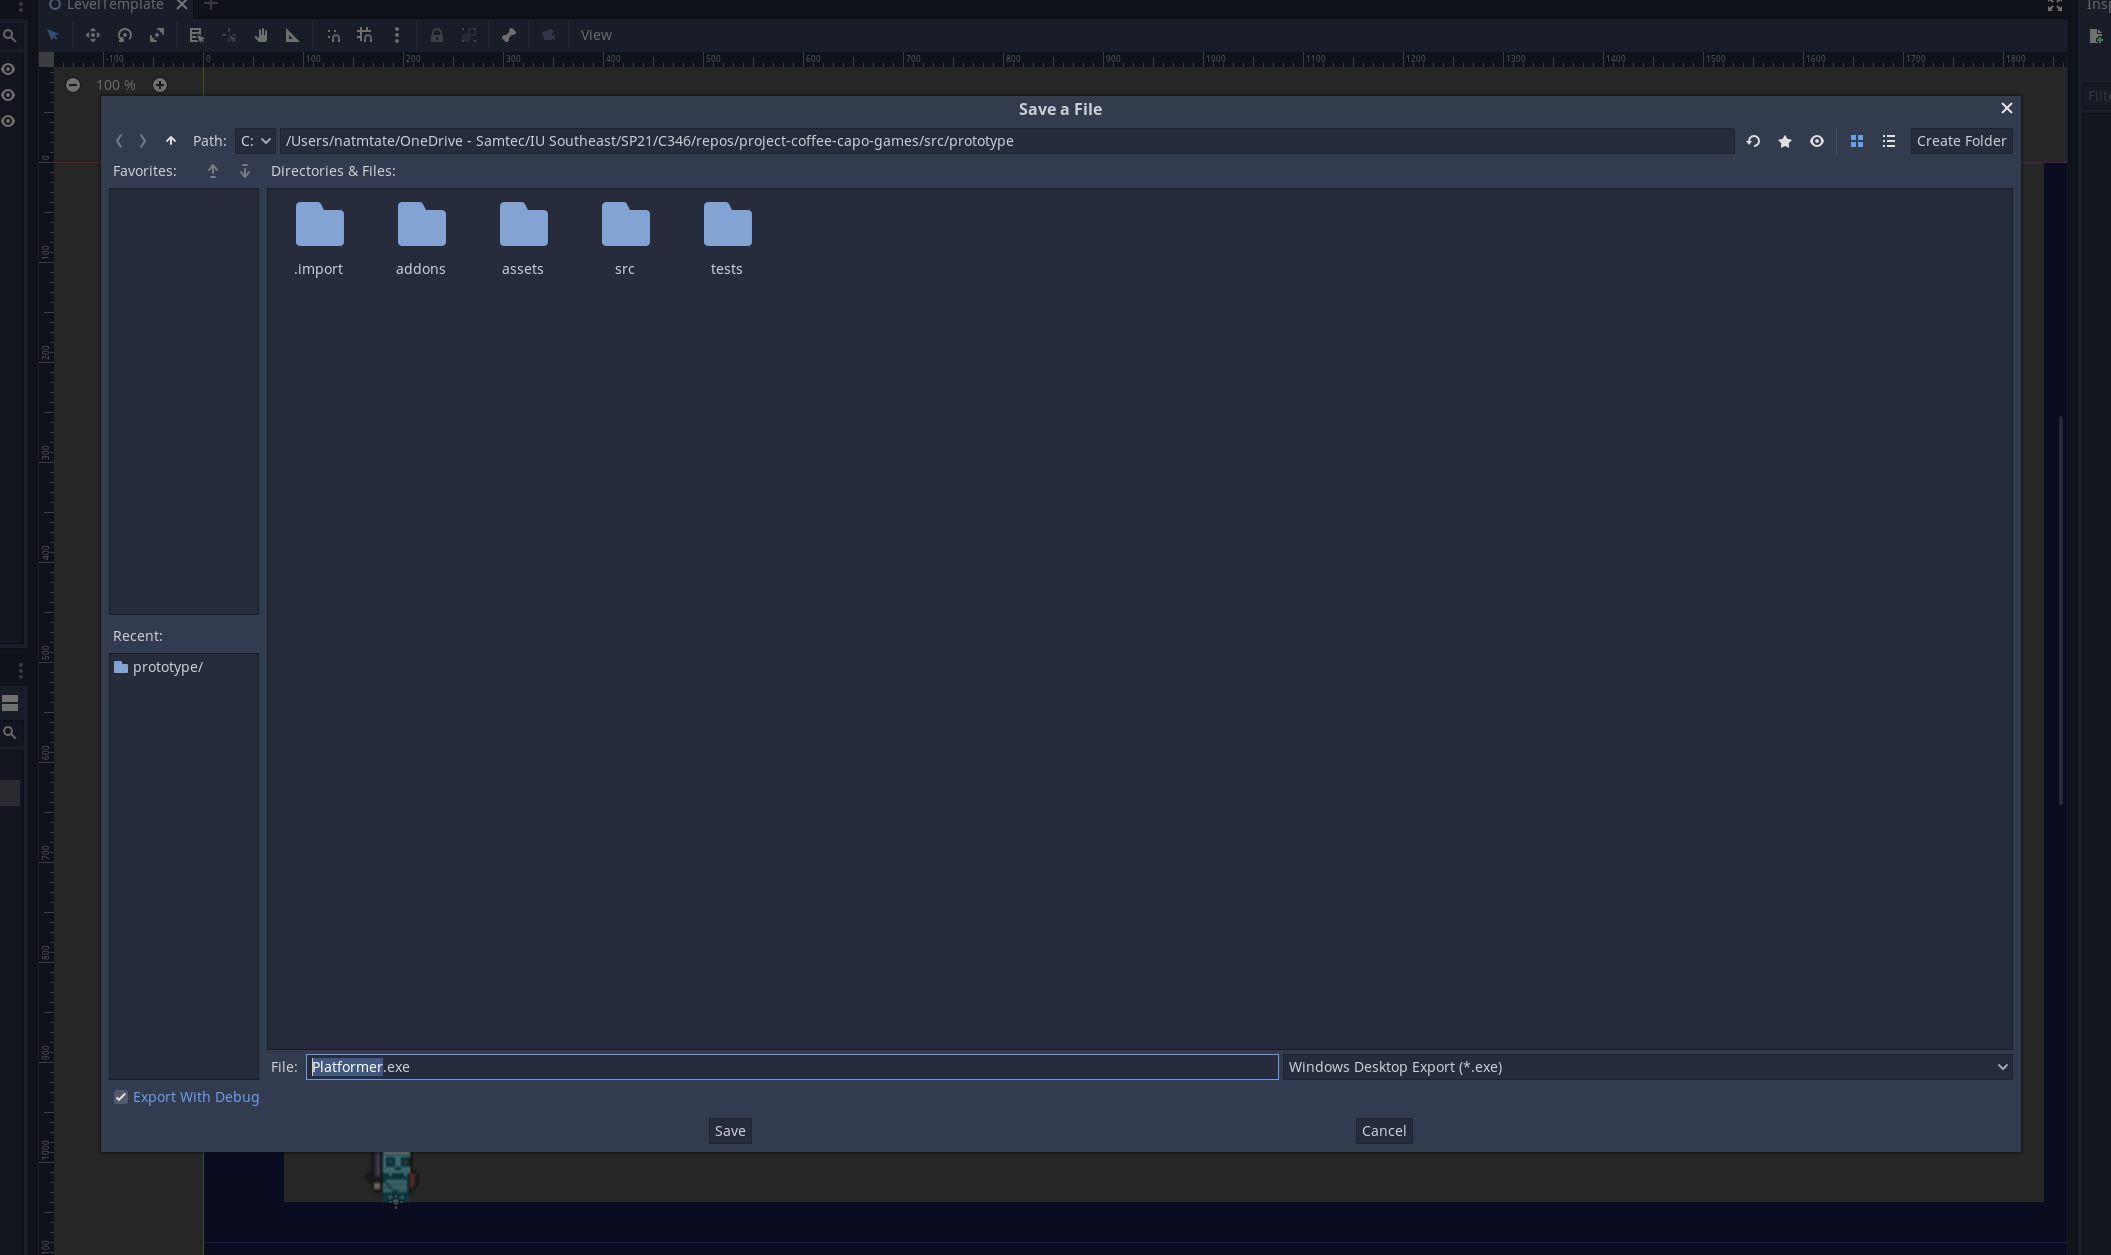Open the View menu in toolbar

tap(596, 35)
